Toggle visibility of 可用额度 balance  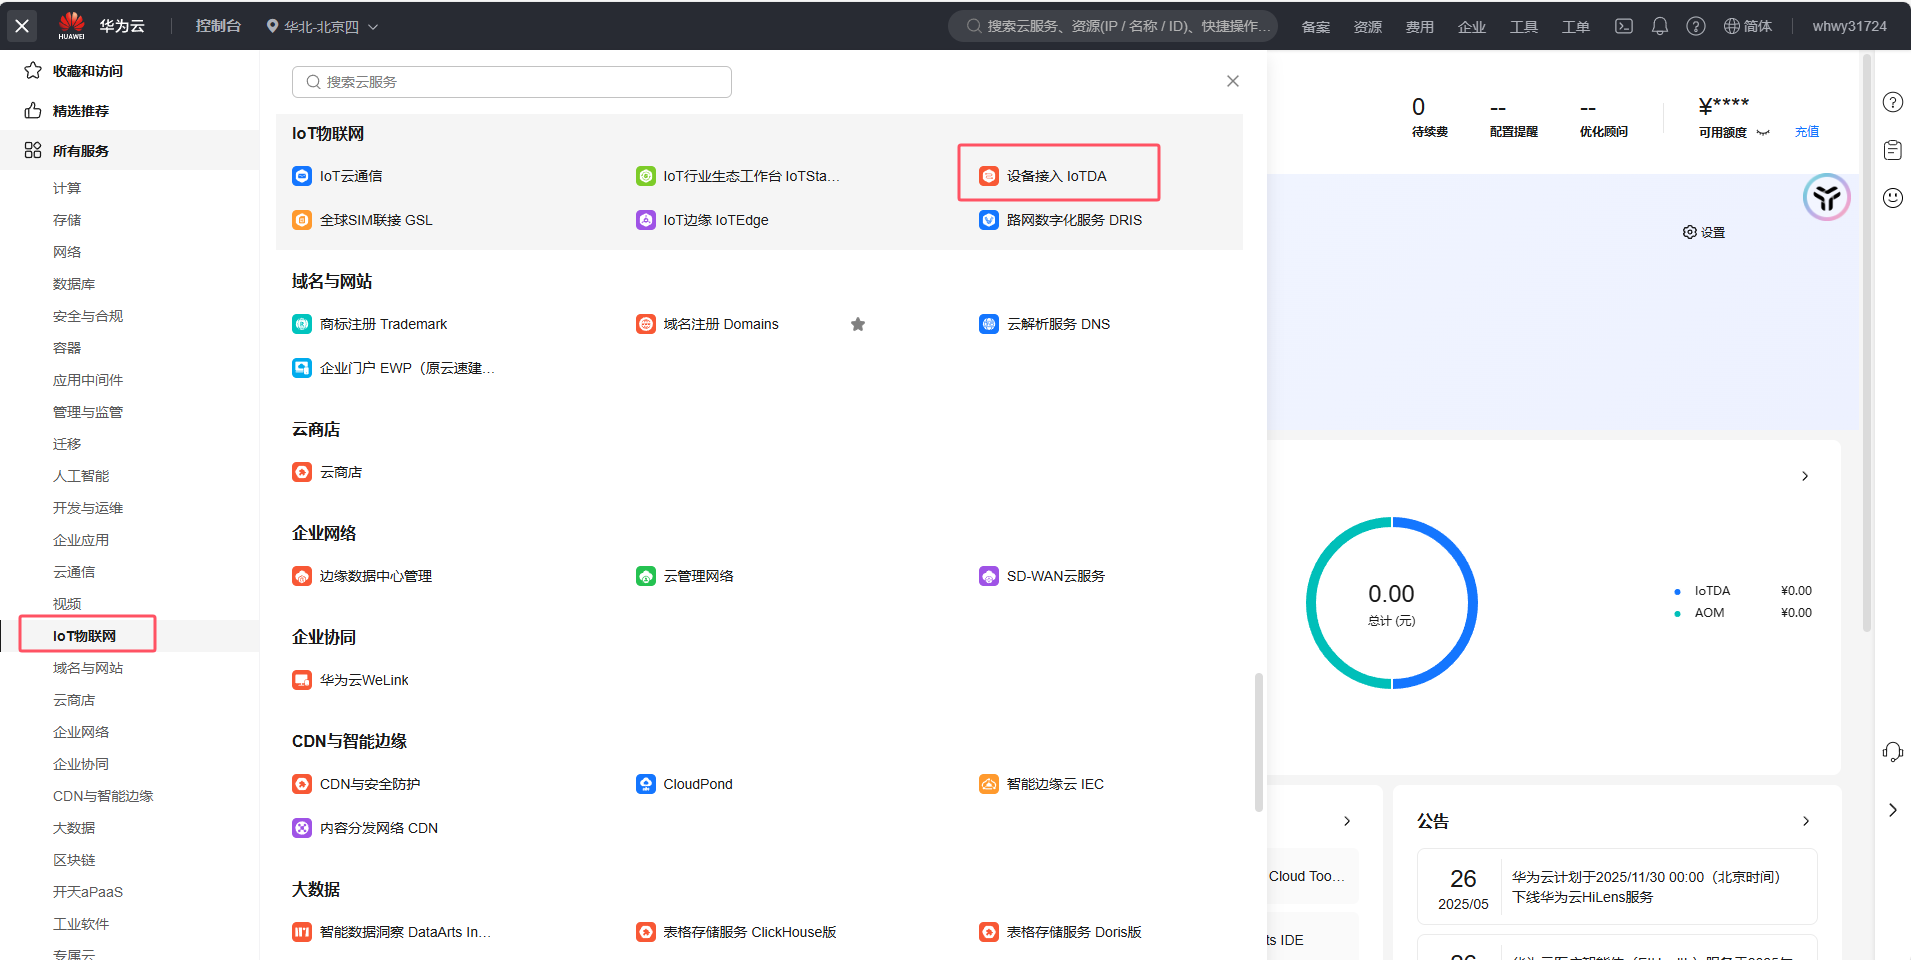1763,132
